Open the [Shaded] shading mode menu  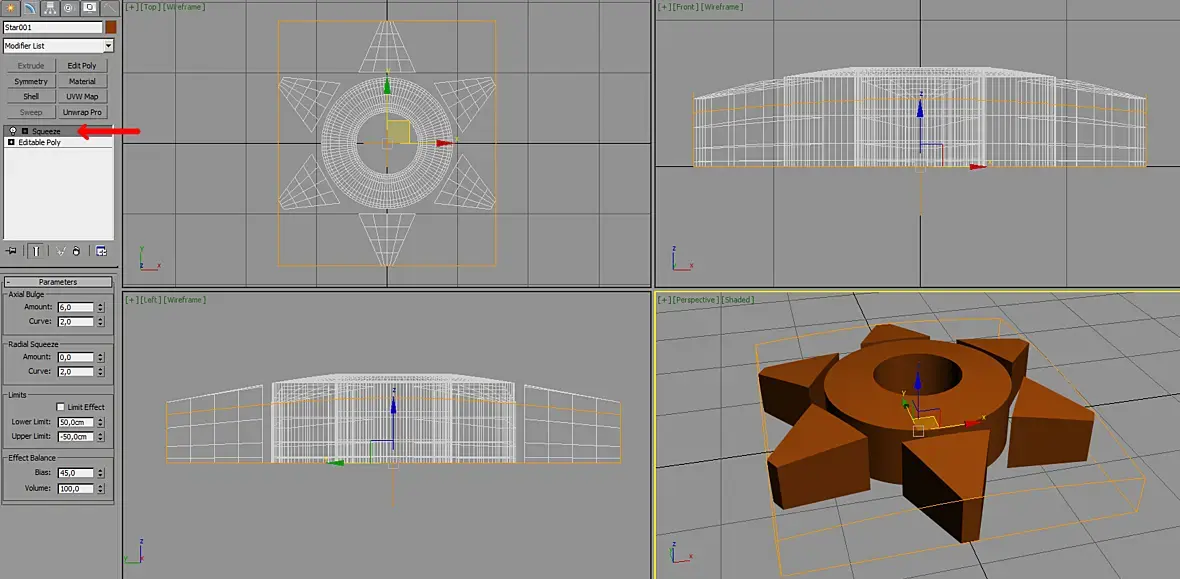coord(738,300)
